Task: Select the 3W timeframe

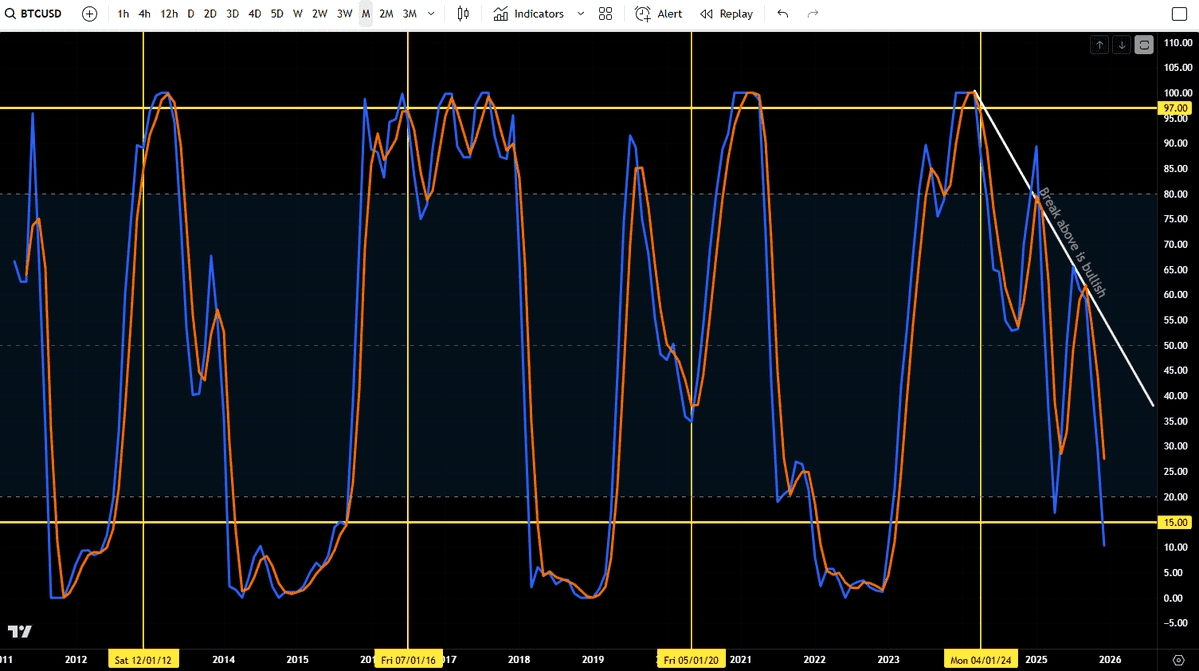Action: (345, 14)
